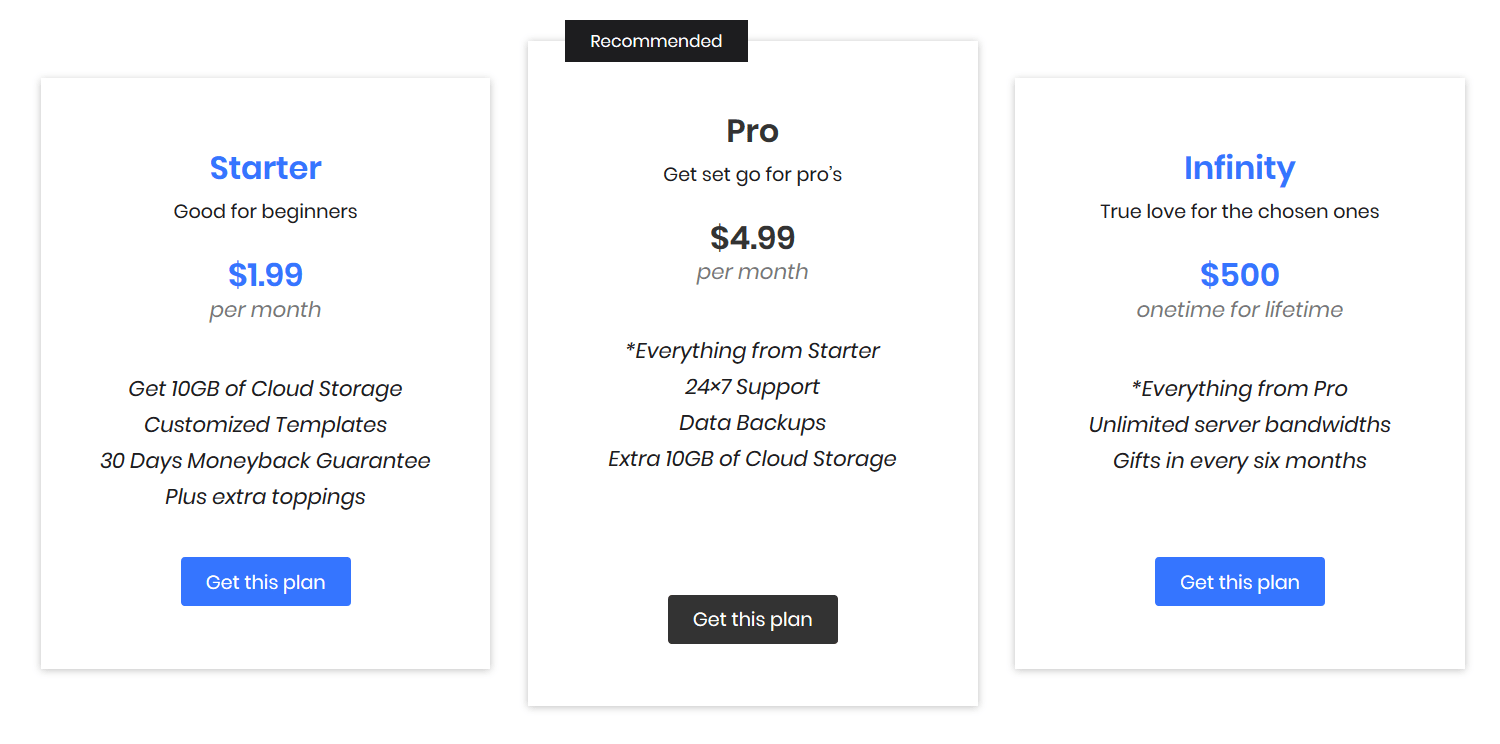Image resolution: width=1500 pixels, height=744 pixels.
Task: Click Gifts in every six months line
Action: point(1239,460)
